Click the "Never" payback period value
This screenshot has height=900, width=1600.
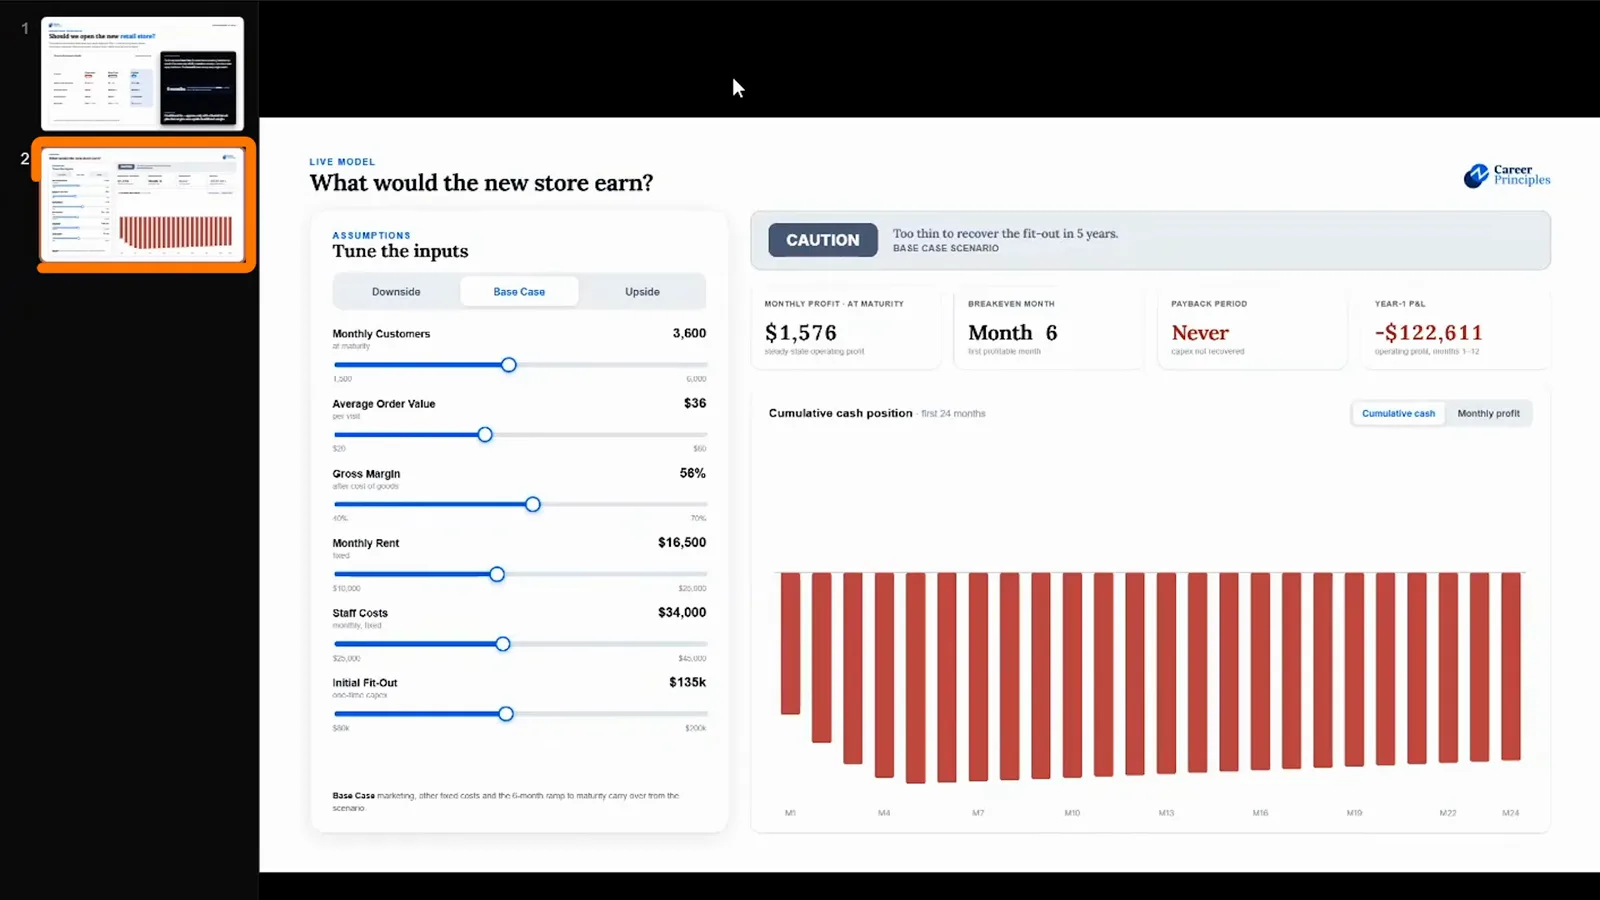coord(1200,332)
